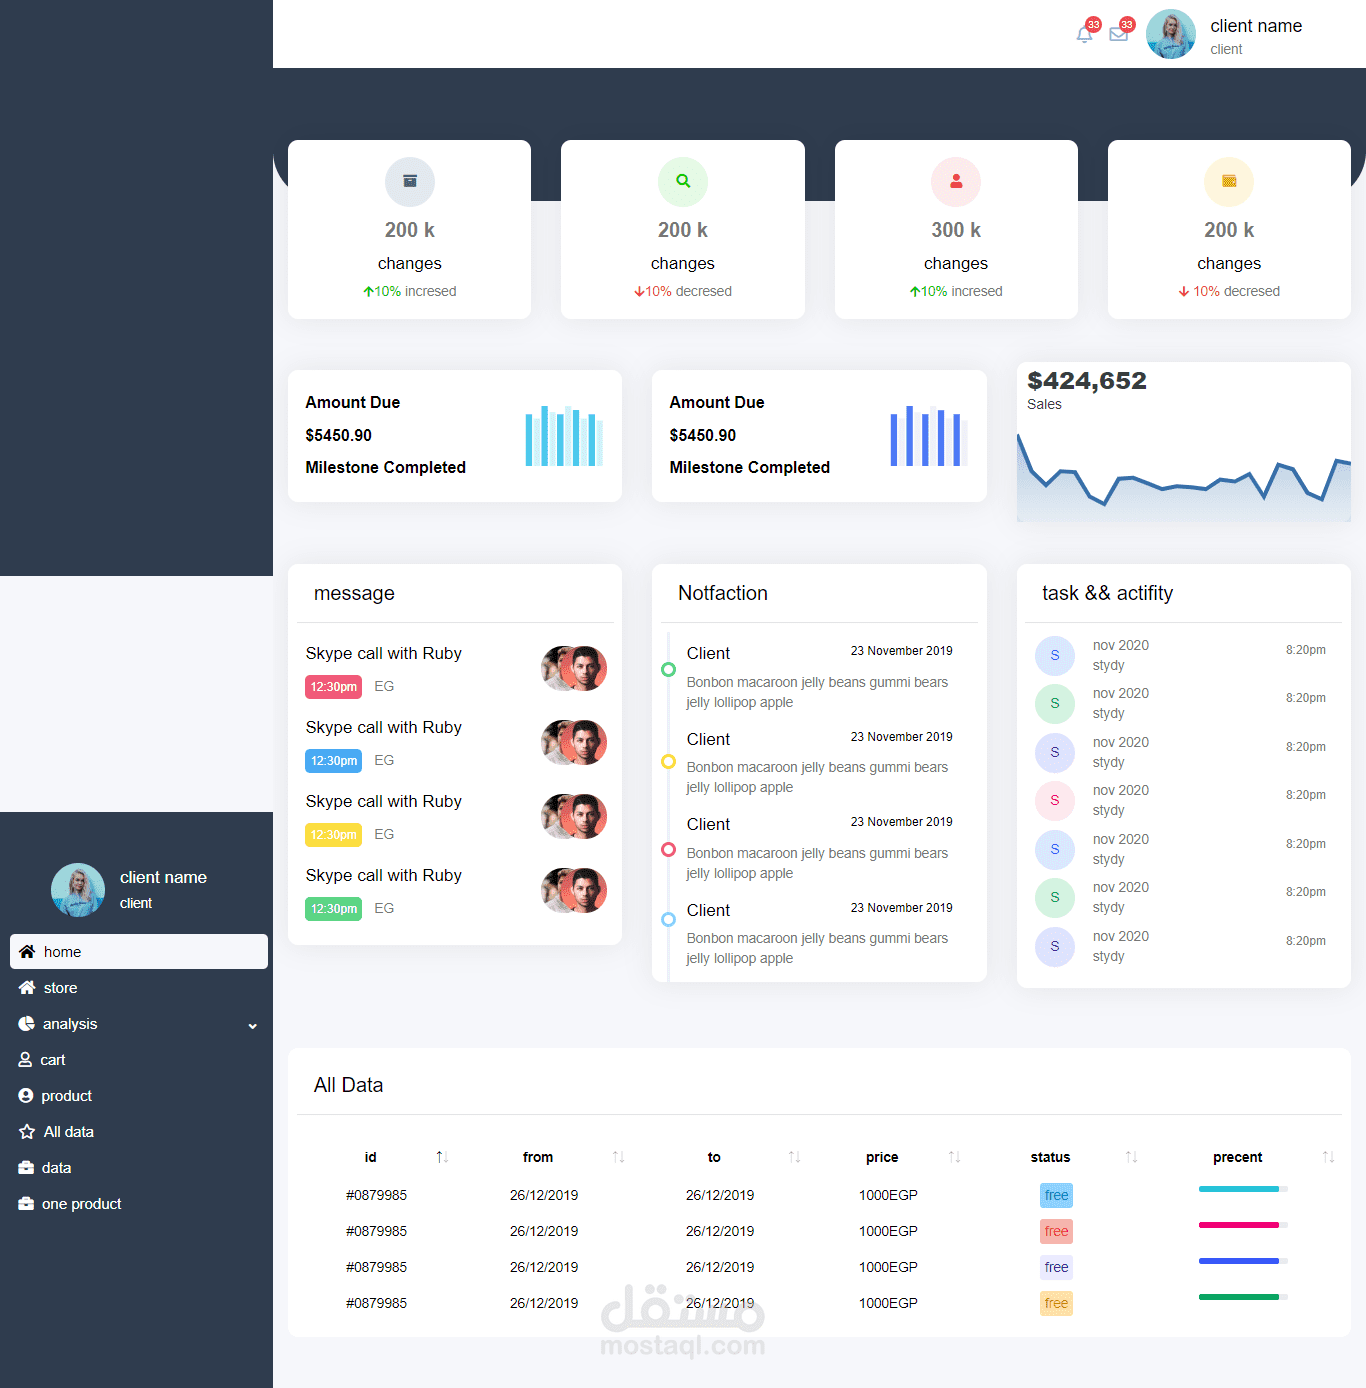This screenshot has width=1366, height=1388.
Task: Click the product user-circle icon
Action: (26, 1096)
